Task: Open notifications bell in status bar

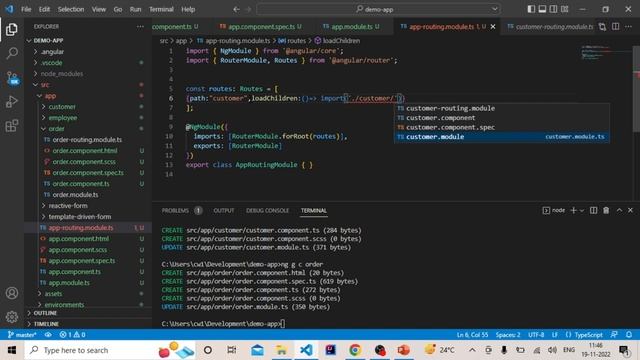Action: (x=629, y=335)
